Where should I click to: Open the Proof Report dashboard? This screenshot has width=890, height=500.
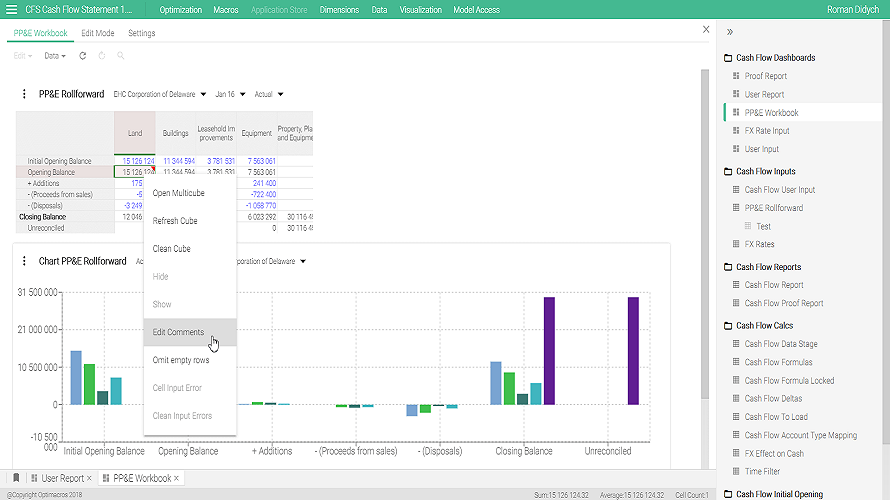pos(765,76)
